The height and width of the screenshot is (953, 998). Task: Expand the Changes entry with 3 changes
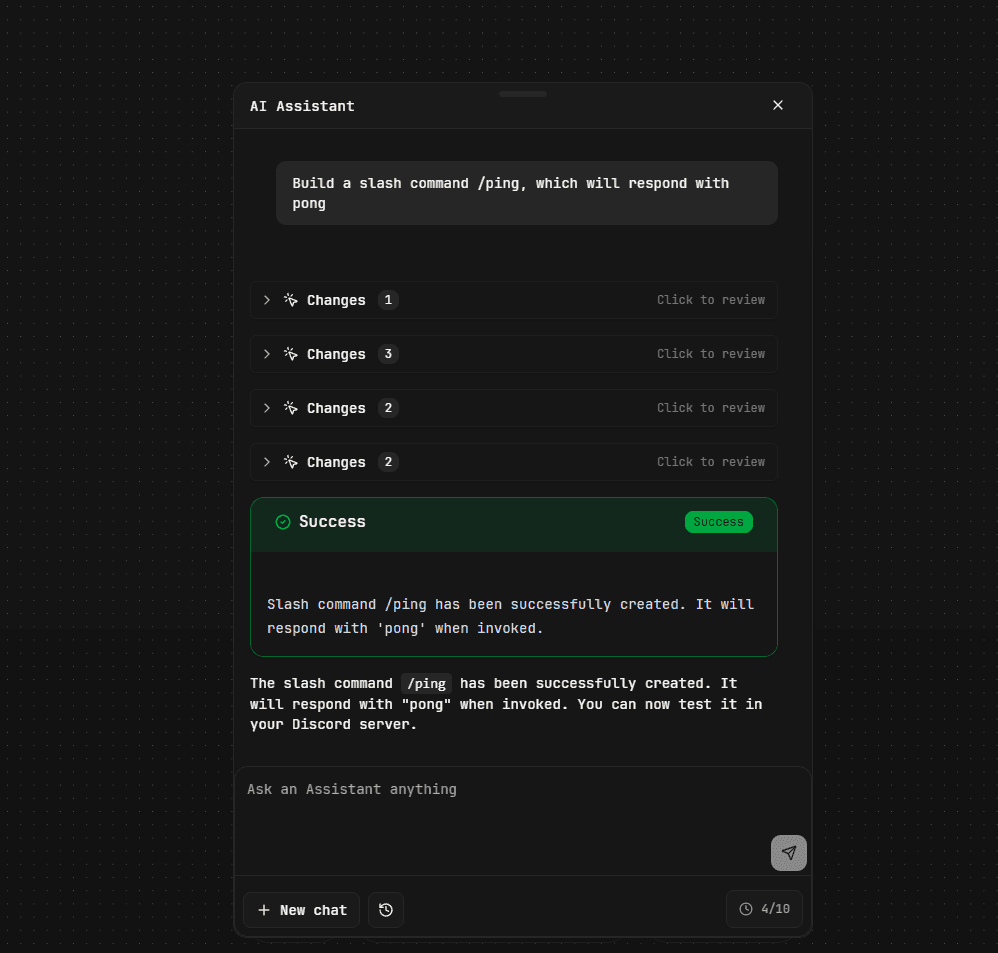pyautogui.click(x=266, y=354)
